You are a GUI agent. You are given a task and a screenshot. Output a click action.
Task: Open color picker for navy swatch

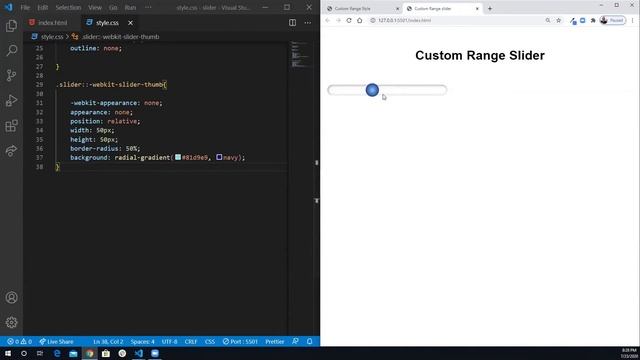pos(219,157)
